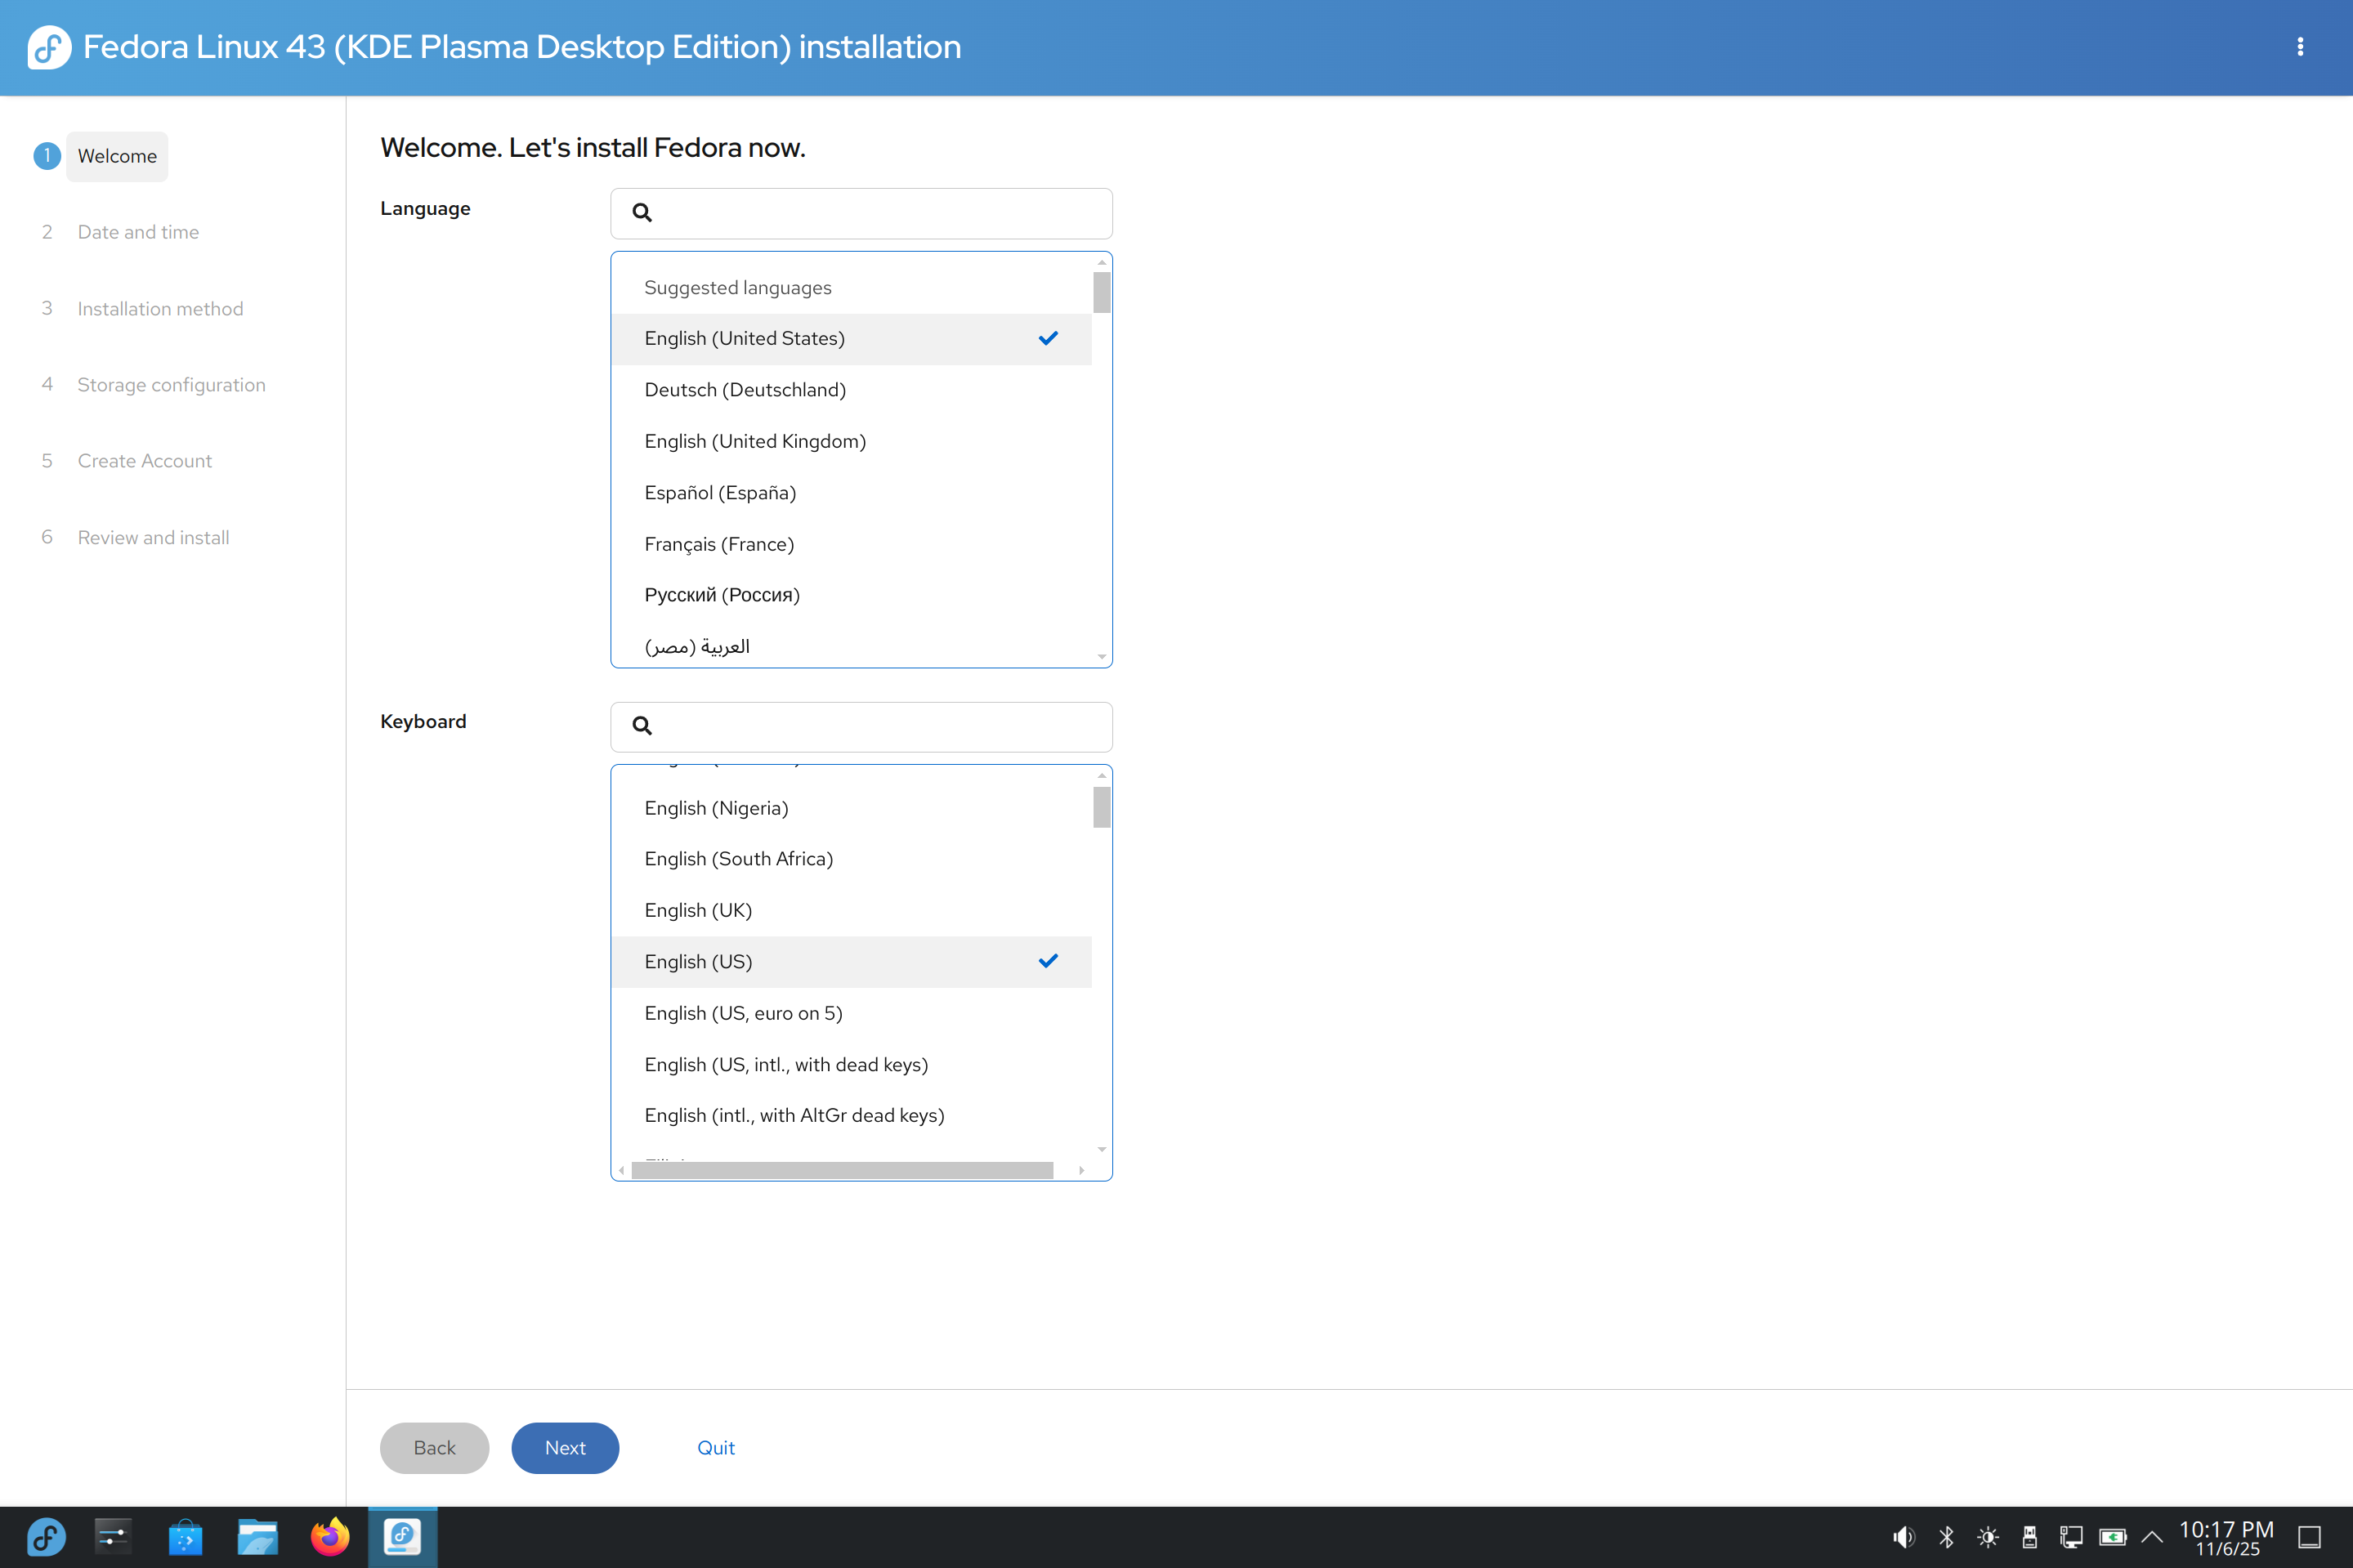
Task: Select Français (France) language option
Action: [719, 544]
